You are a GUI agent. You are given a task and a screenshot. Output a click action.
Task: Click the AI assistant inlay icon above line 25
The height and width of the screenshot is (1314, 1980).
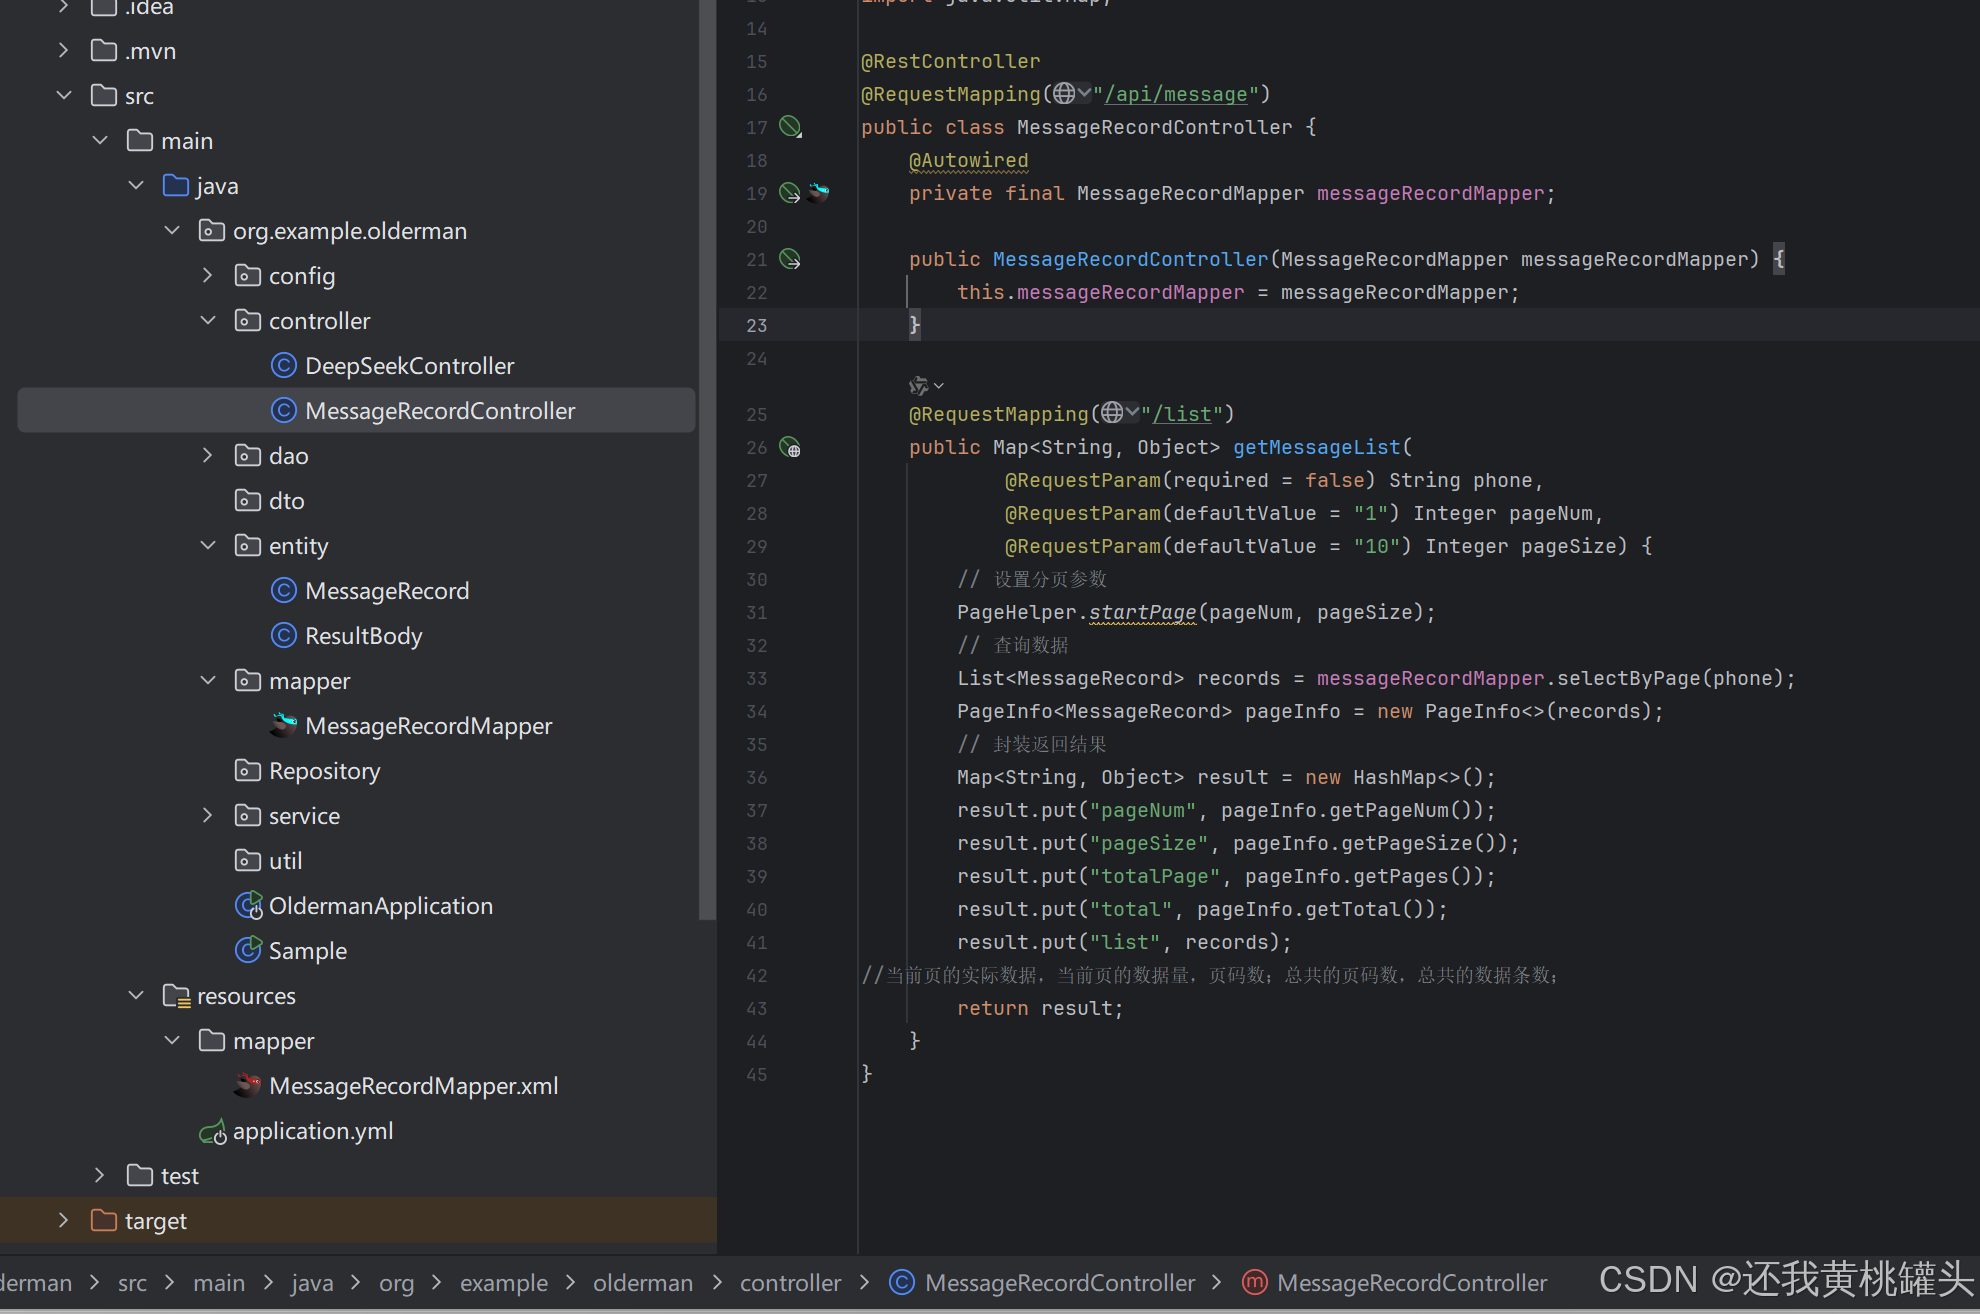[x=919, y=386]
